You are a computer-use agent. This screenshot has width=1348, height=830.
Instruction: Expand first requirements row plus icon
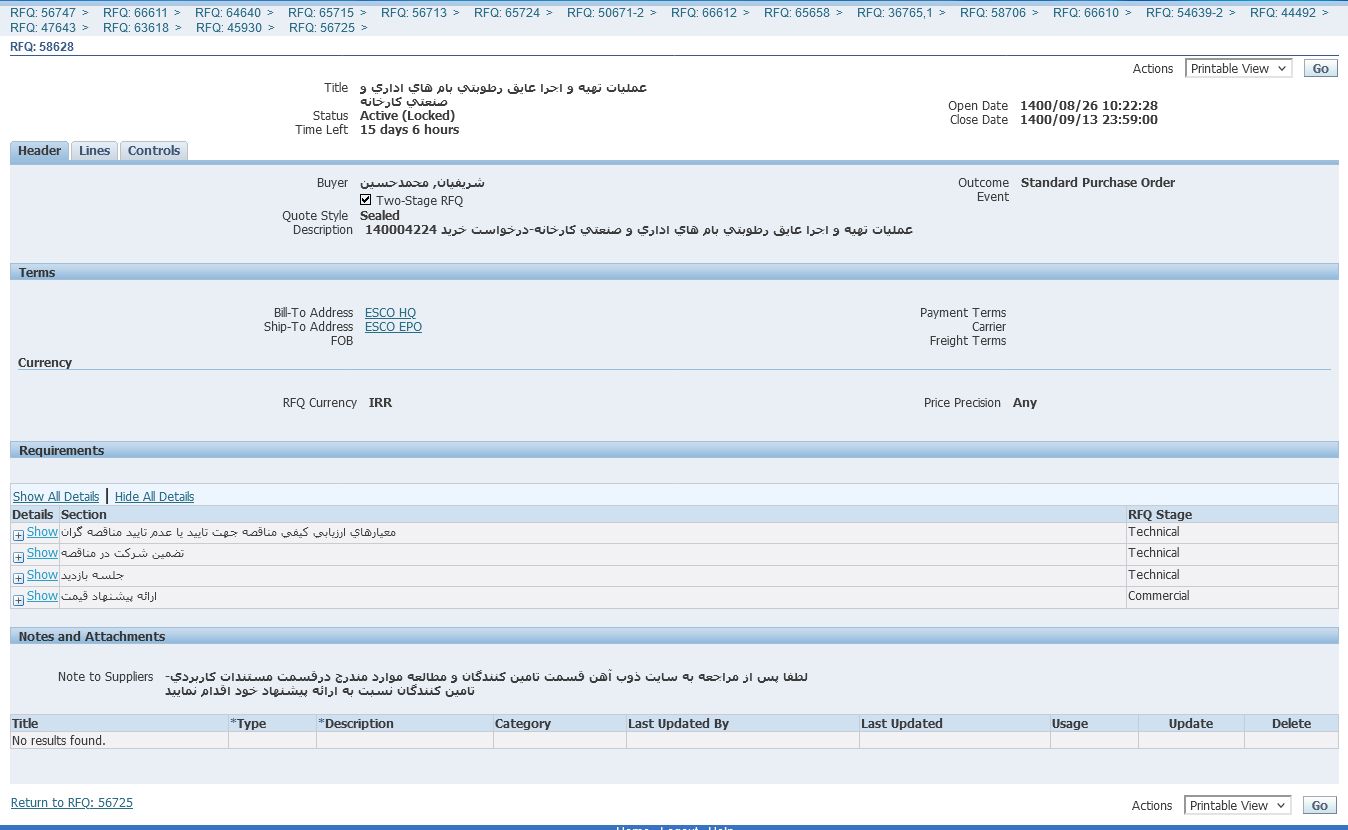click(18, 535)
